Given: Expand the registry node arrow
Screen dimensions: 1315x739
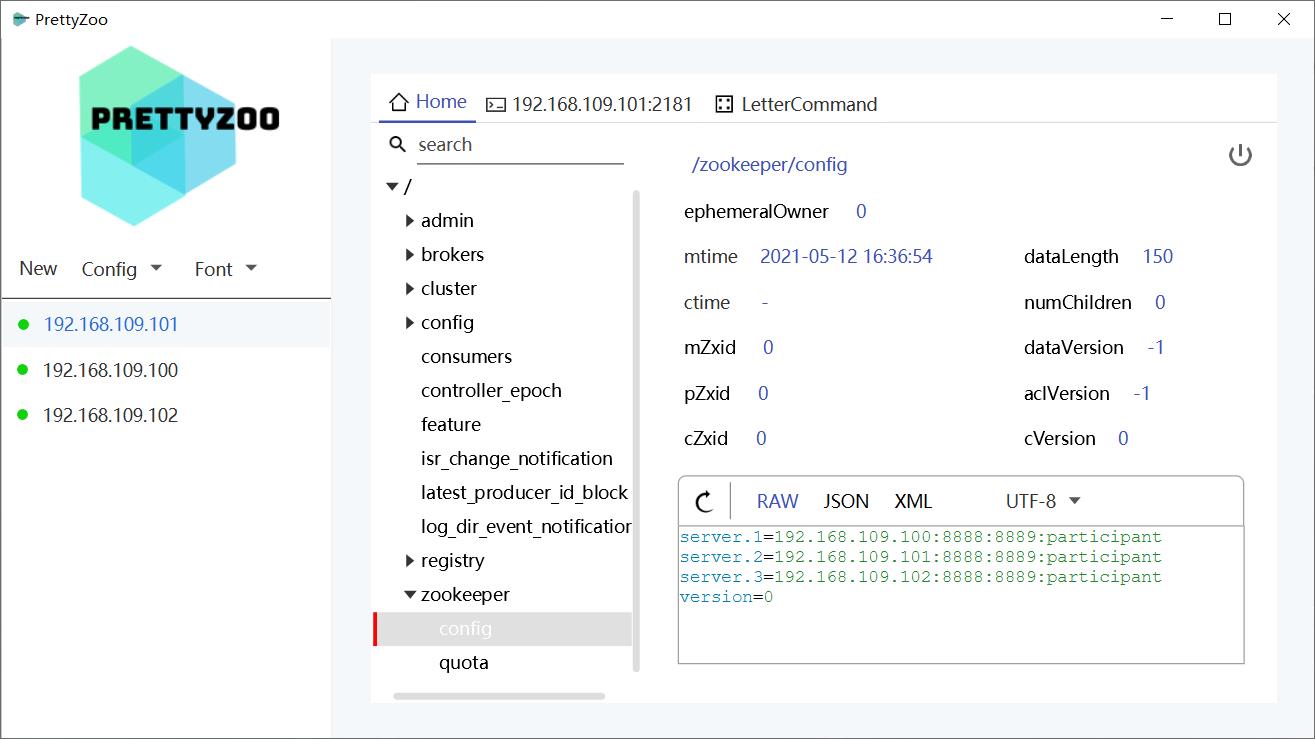Looking at the screenshot, I should coord(410,561).
